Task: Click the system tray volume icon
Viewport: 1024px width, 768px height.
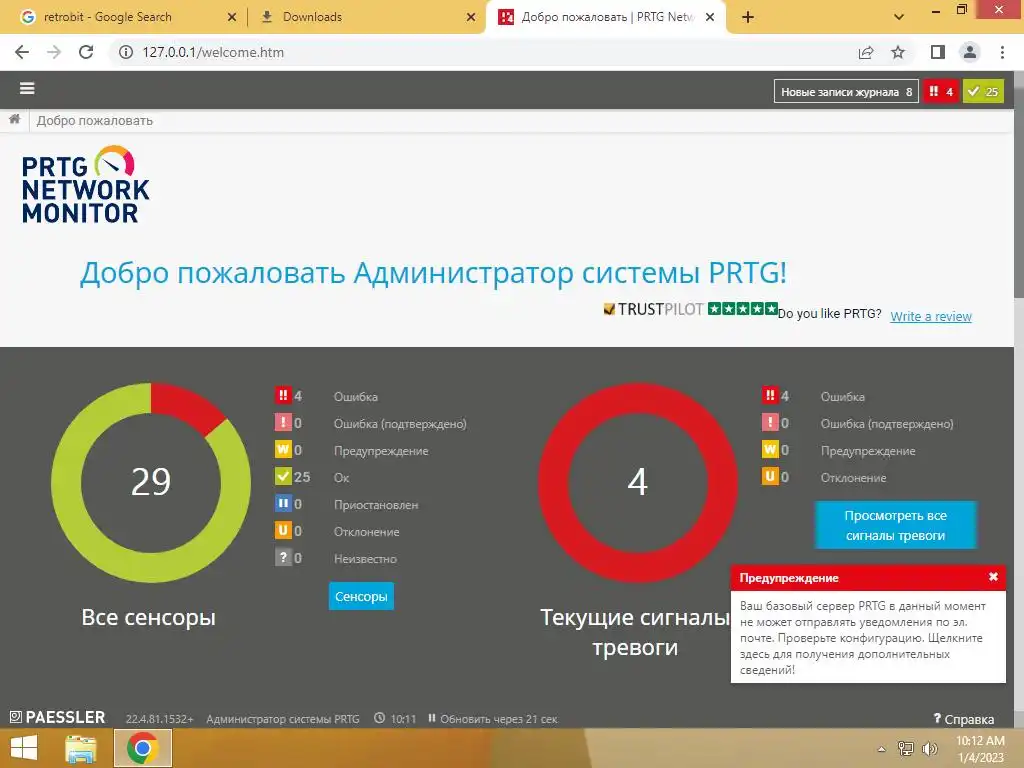Action: click(929, 748)
